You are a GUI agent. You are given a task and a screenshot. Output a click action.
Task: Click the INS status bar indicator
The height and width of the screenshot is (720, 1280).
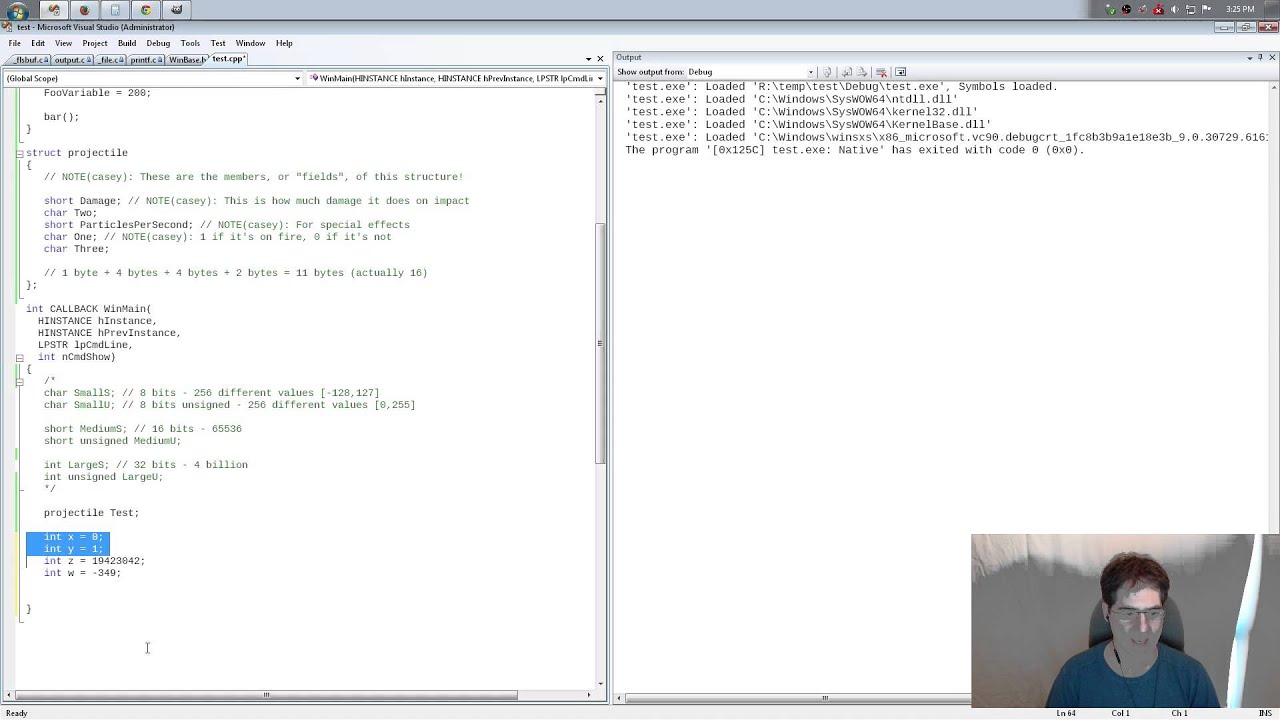point(1265,713)
